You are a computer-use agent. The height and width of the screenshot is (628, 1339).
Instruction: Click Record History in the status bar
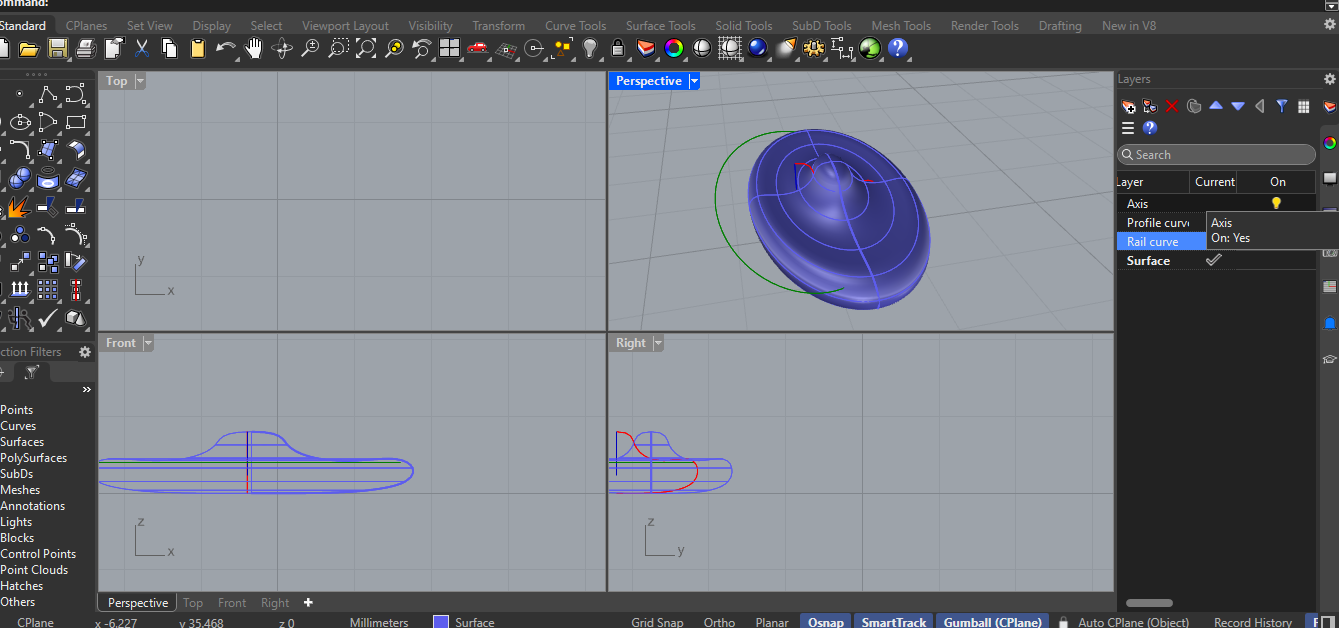1253,622
